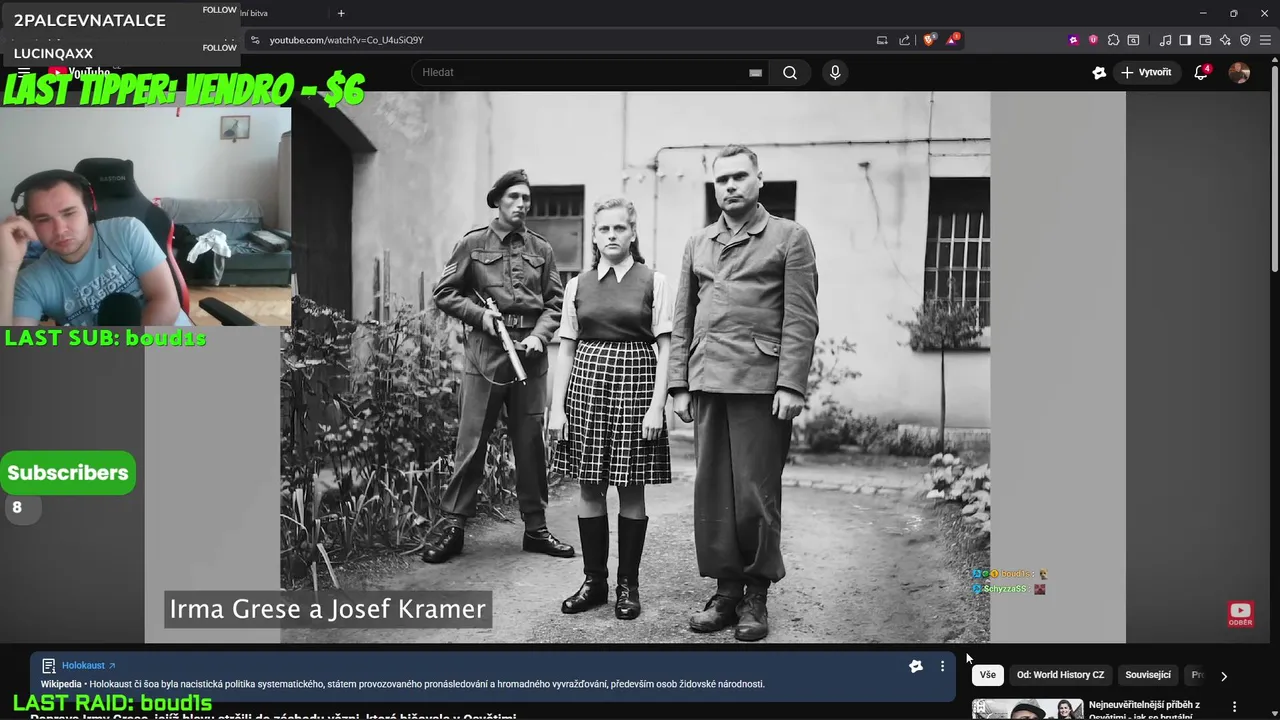The image size is (1280, 720).
Task: Select the browser tab ending in 'bitva'
Action: point(253,13)
